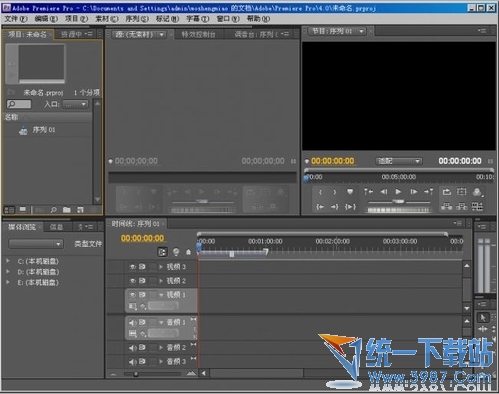Click the Extract button in Program monitor
Image resolution: width=499 pixels, height=394 pixels.
pyautogui.click(x=462, y=207)
